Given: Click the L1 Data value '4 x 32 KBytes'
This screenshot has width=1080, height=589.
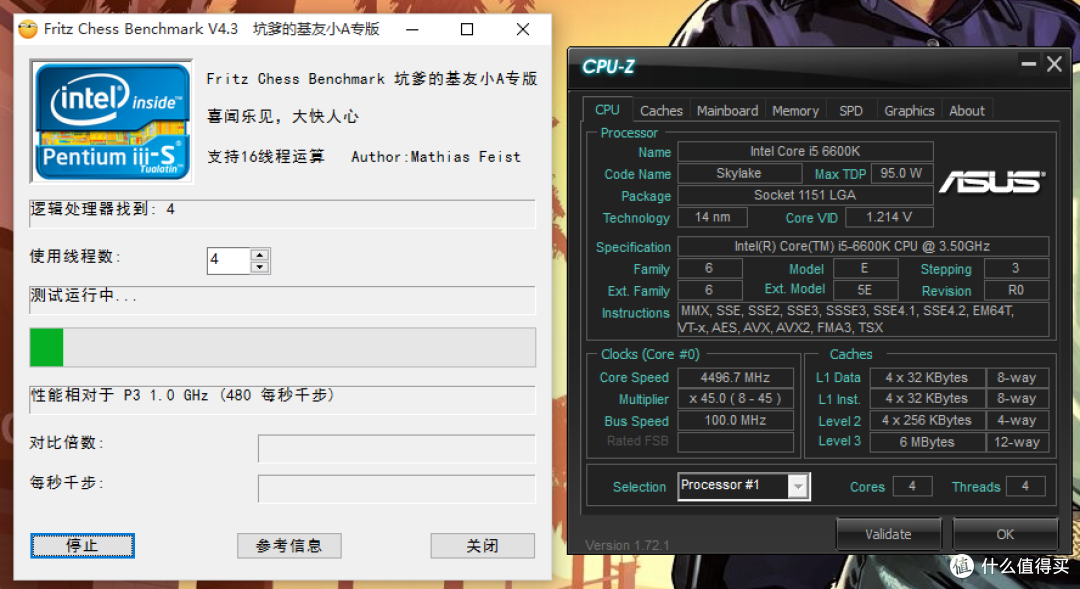Looking at the screenshot, I should [927, 378].
